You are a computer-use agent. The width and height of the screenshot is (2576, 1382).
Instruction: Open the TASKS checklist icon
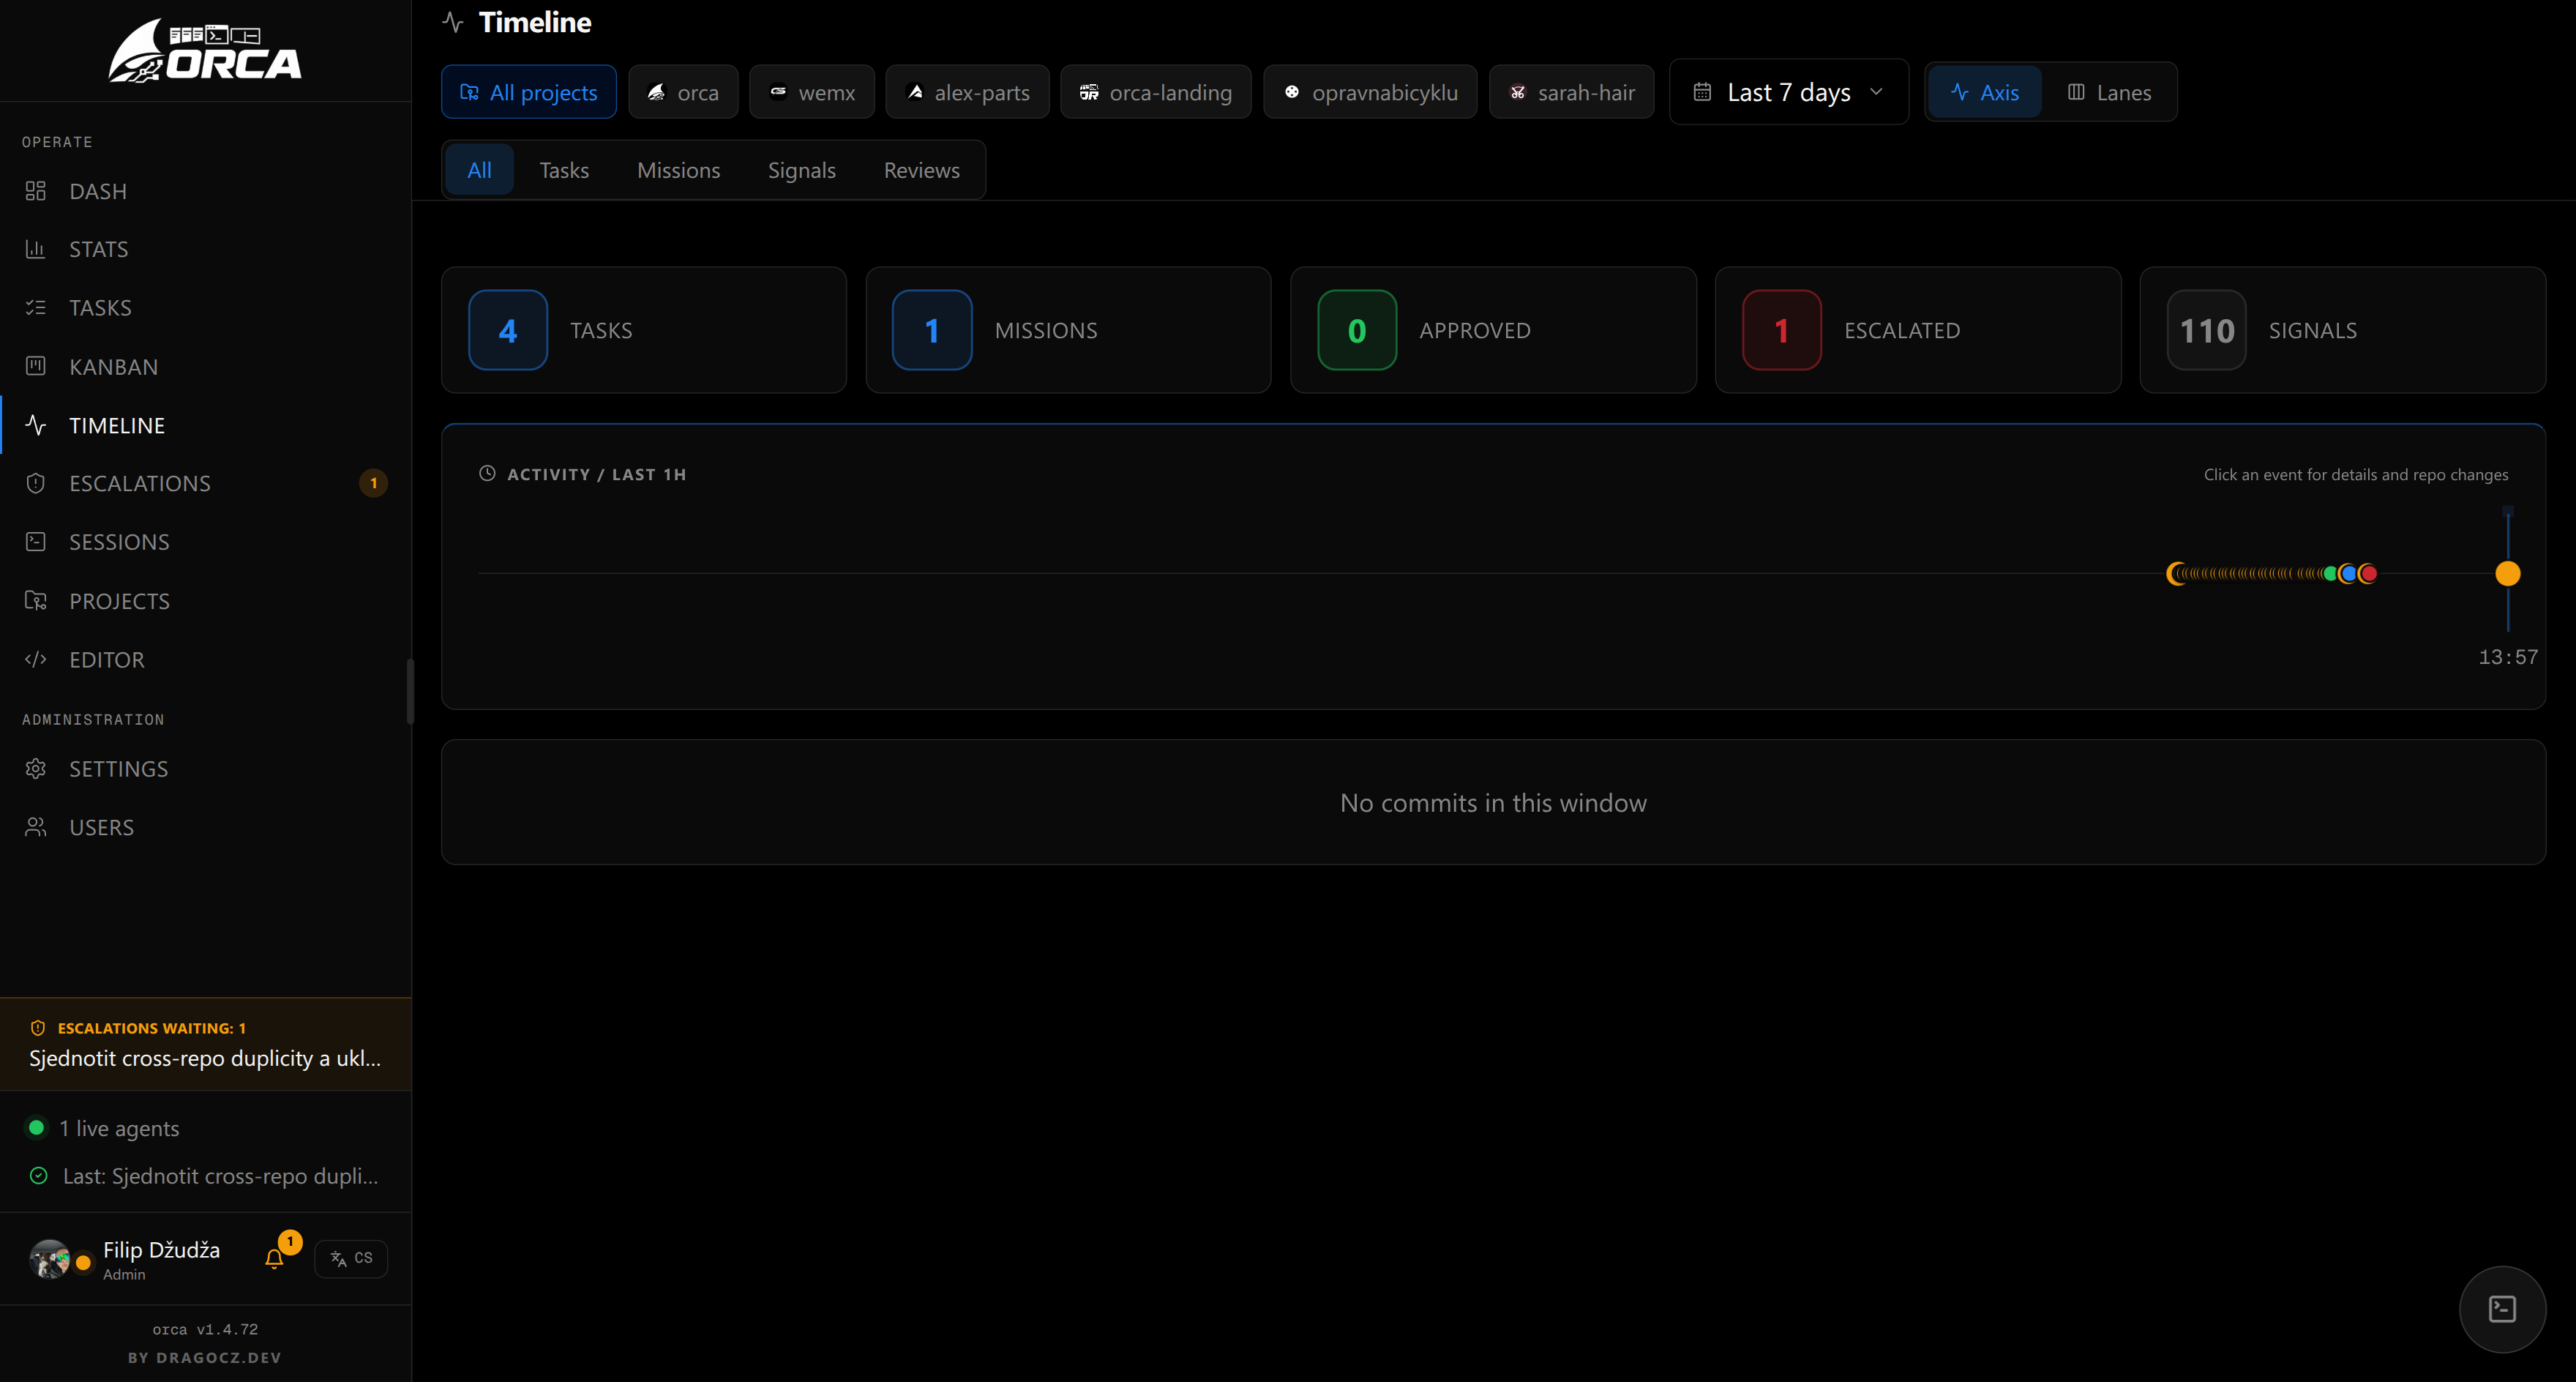(36, 308)
